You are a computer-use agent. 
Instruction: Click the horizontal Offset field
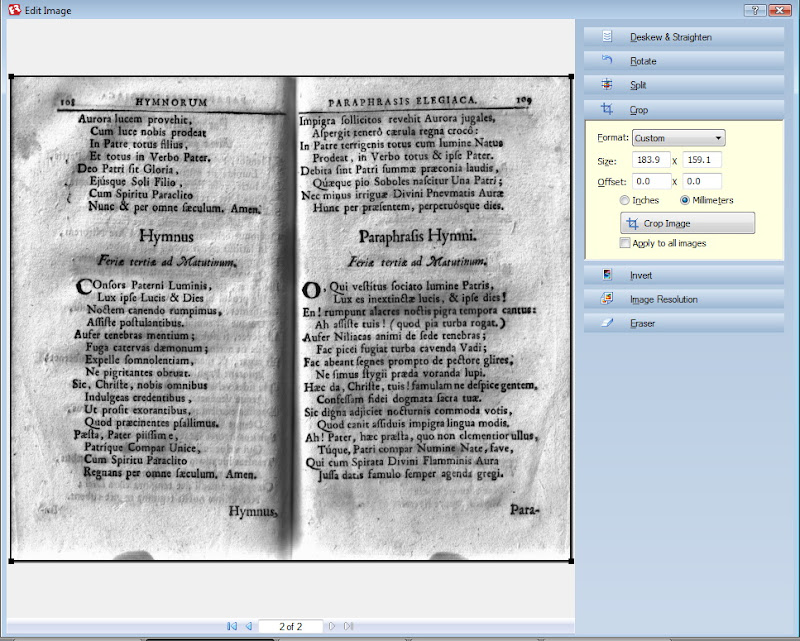tap(651, 181)
